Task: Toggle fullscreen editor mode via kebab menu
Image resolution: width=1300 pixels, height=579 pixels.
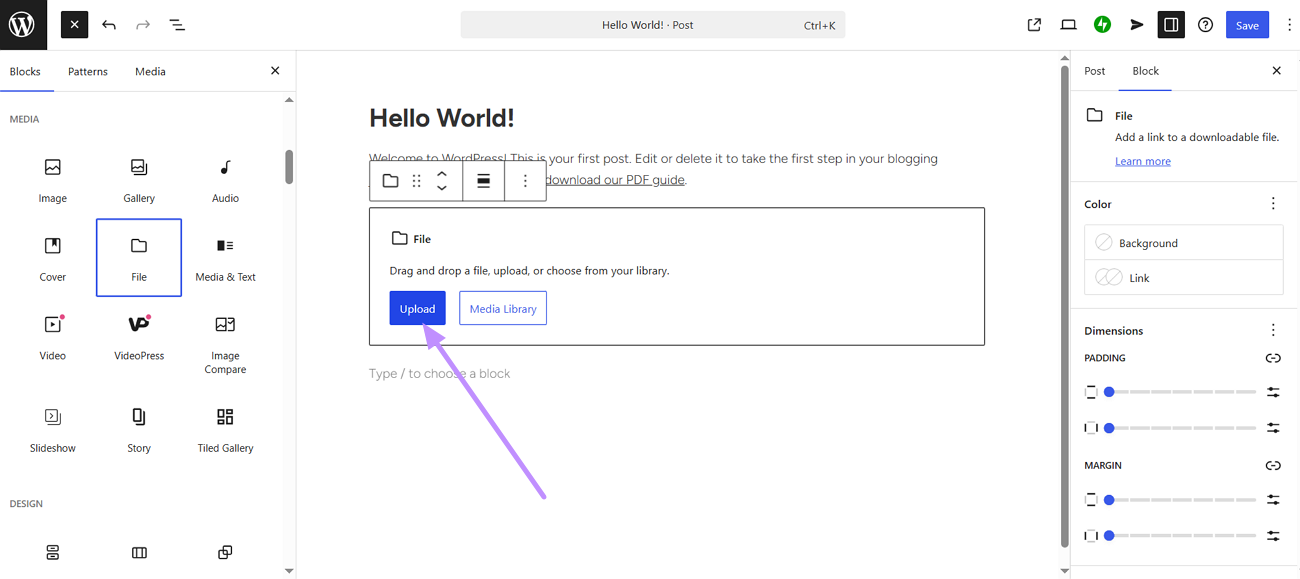Action: pyautogui.click(x=1289, y=24)
